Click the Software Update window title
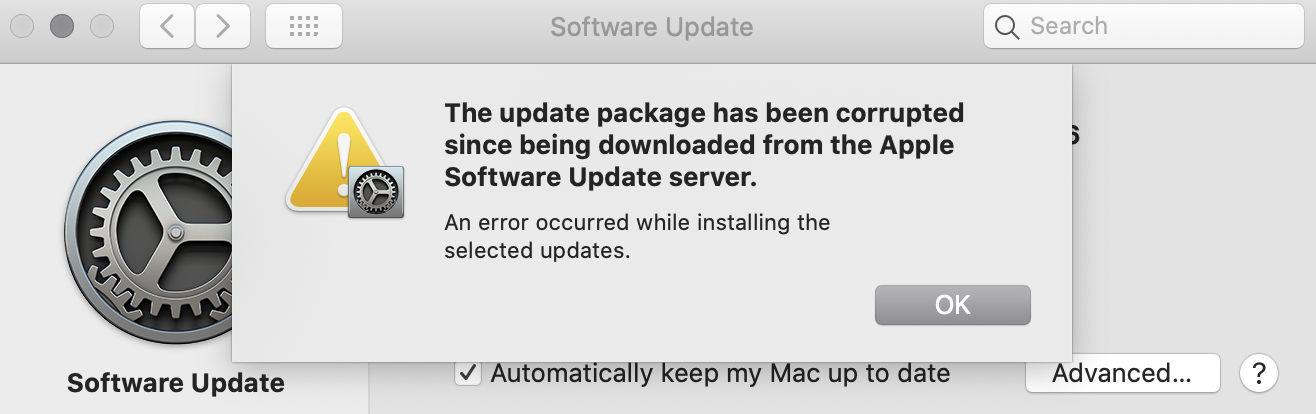The image size is (1316, 414). click(x=651, y=27)
